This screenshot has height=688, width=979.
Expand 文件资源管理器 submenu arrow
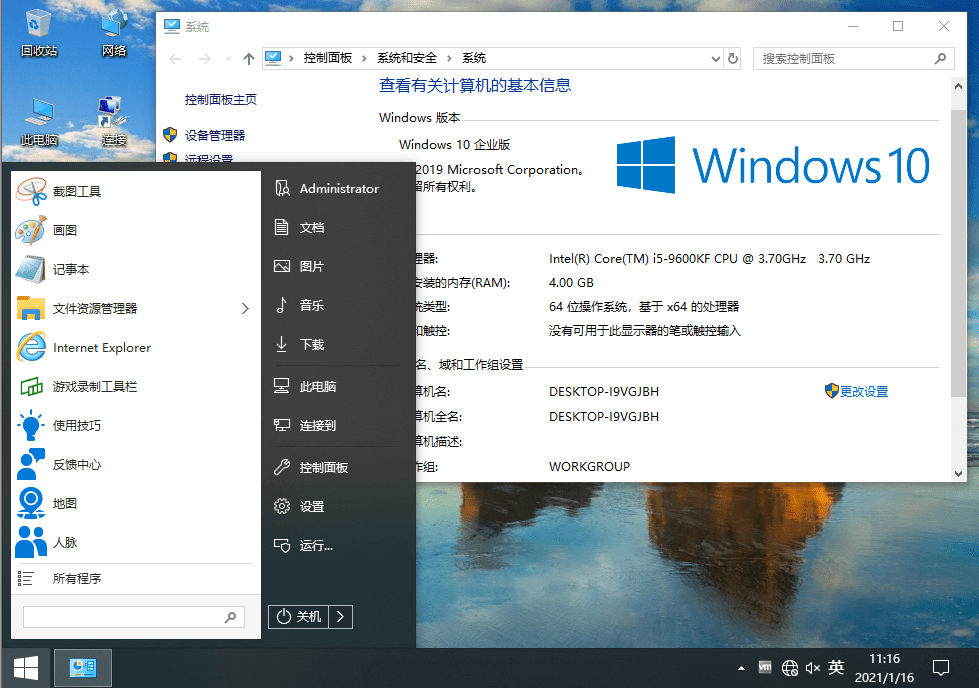click(245, 308)
